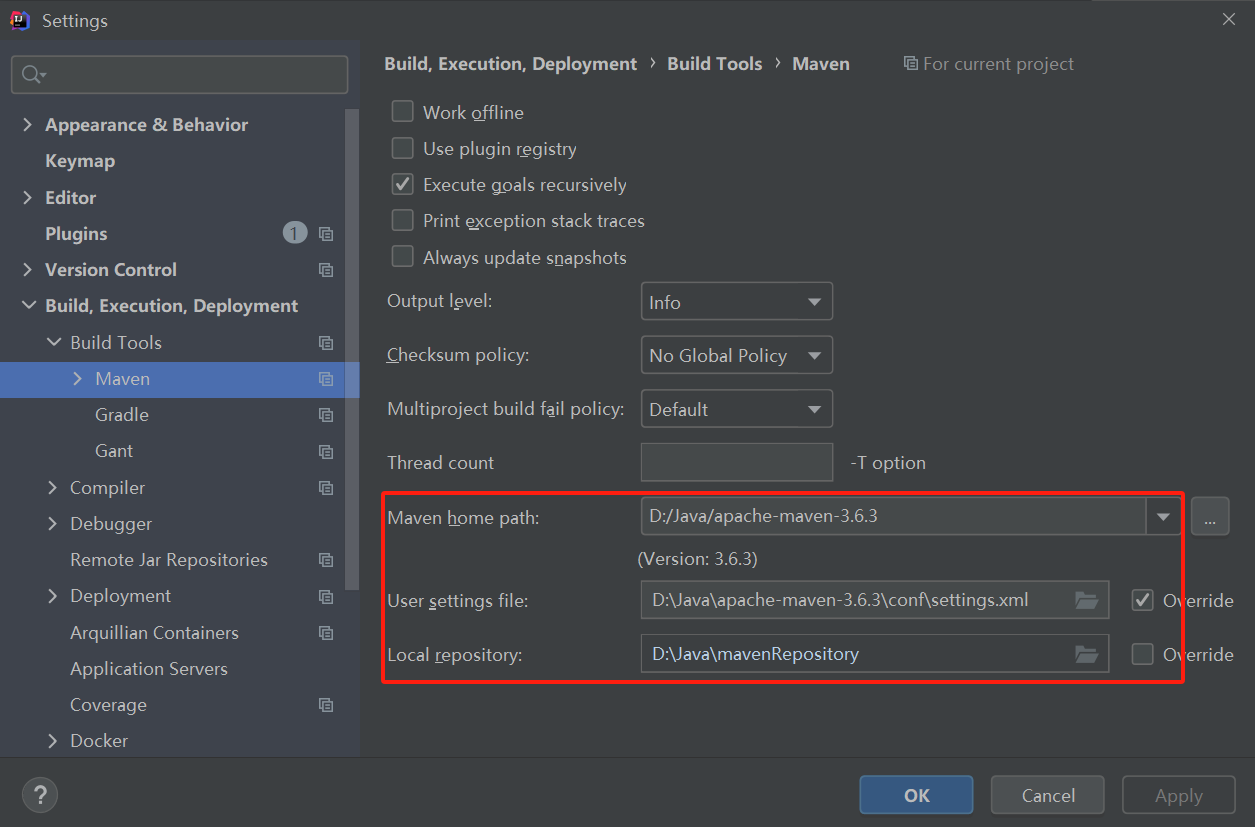This screenshot has height=827, width=1255.
Task: Expand the Compiler node
Action: pyautogui.click(x=53, y=488)
